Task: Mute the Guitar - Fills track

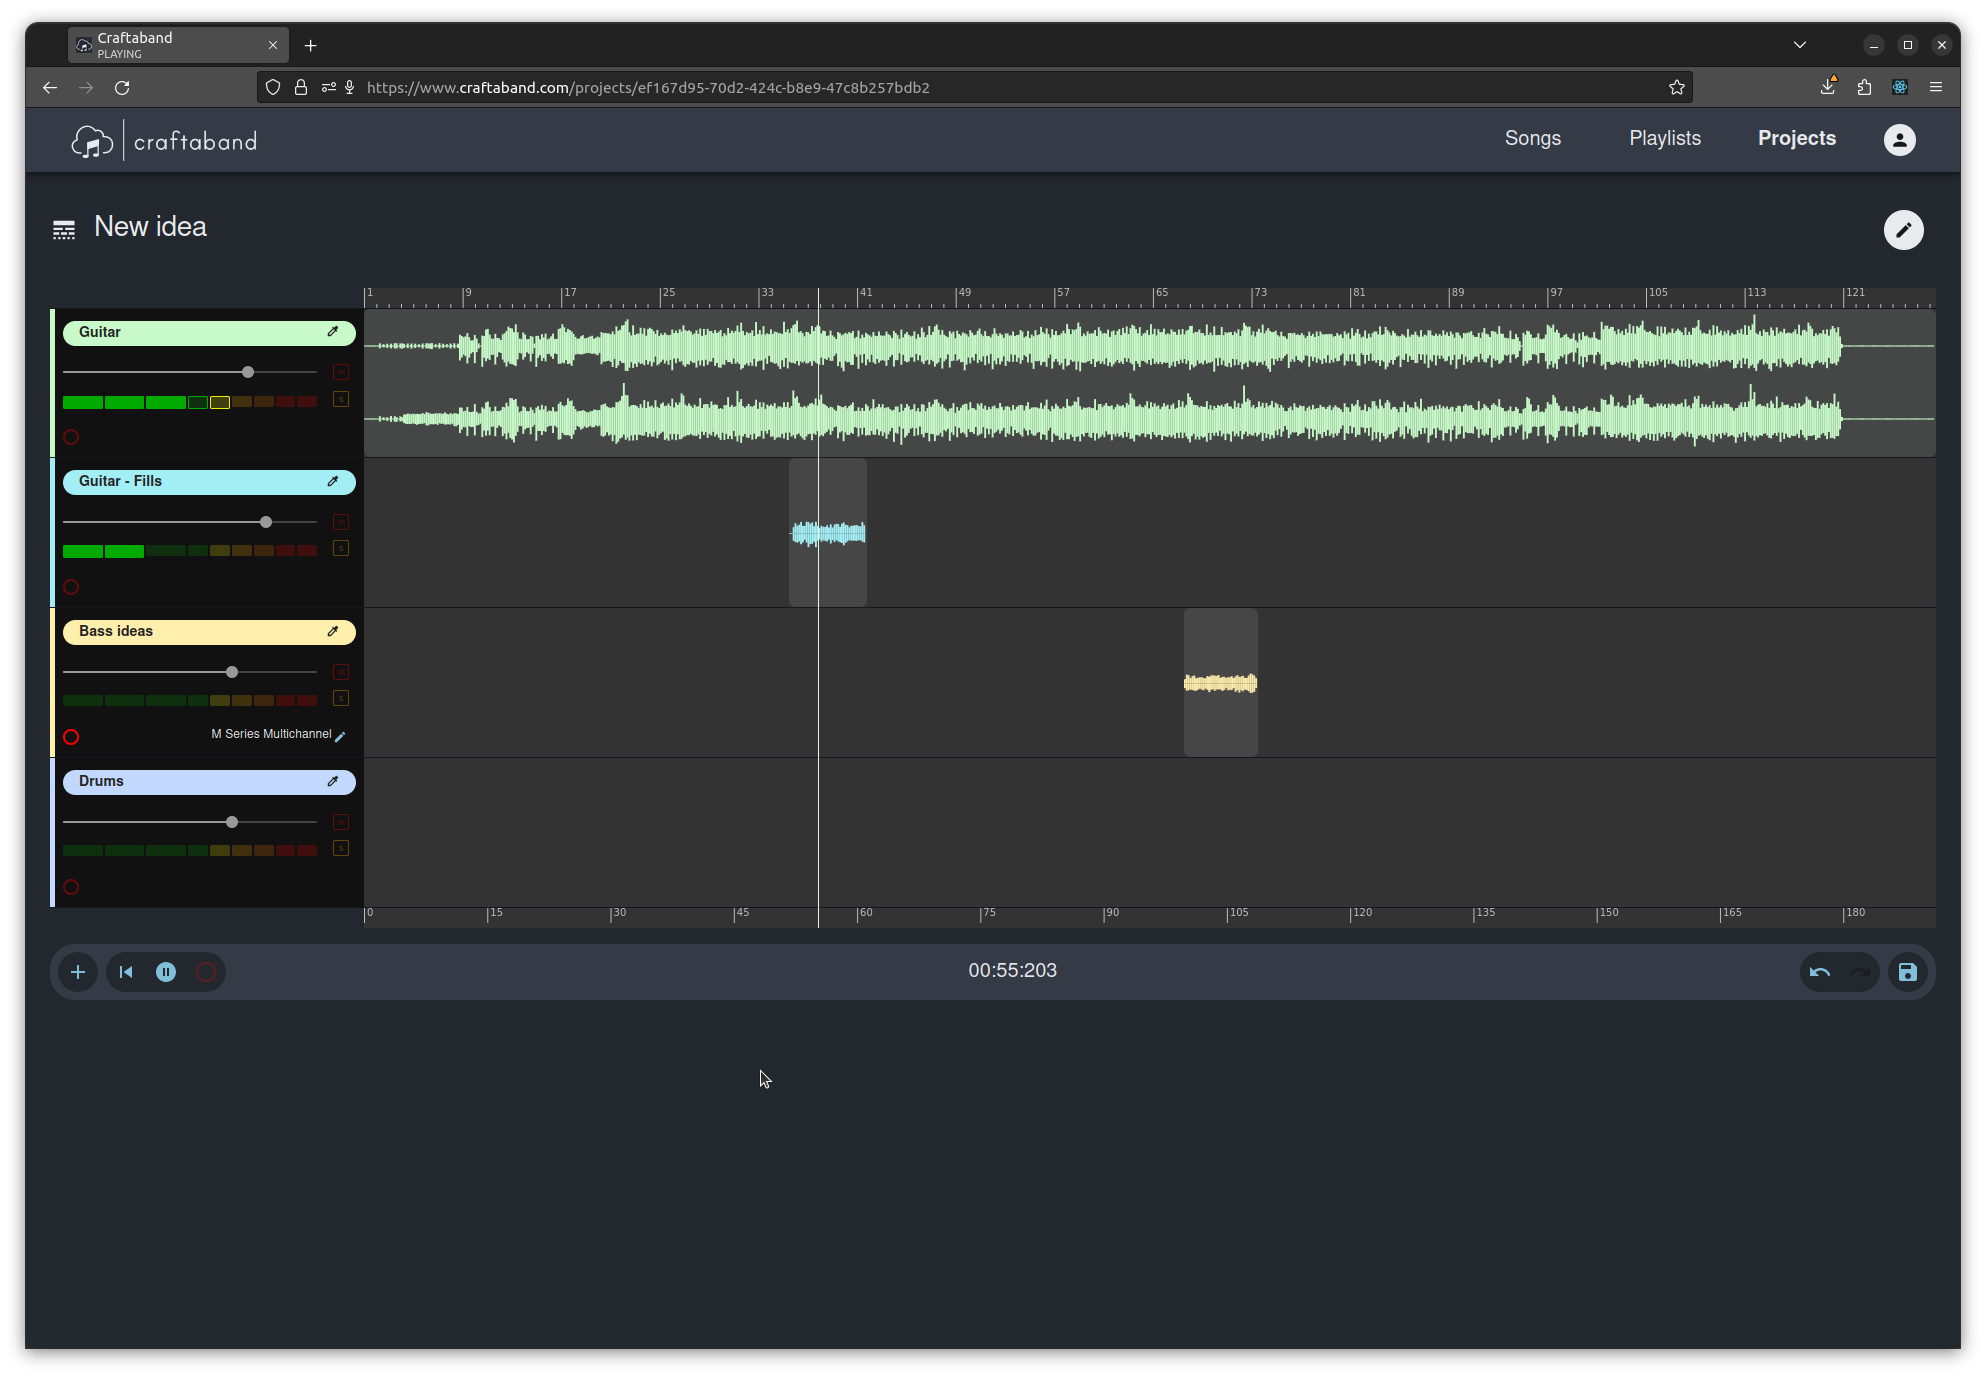Action: (x=341, y=522)
